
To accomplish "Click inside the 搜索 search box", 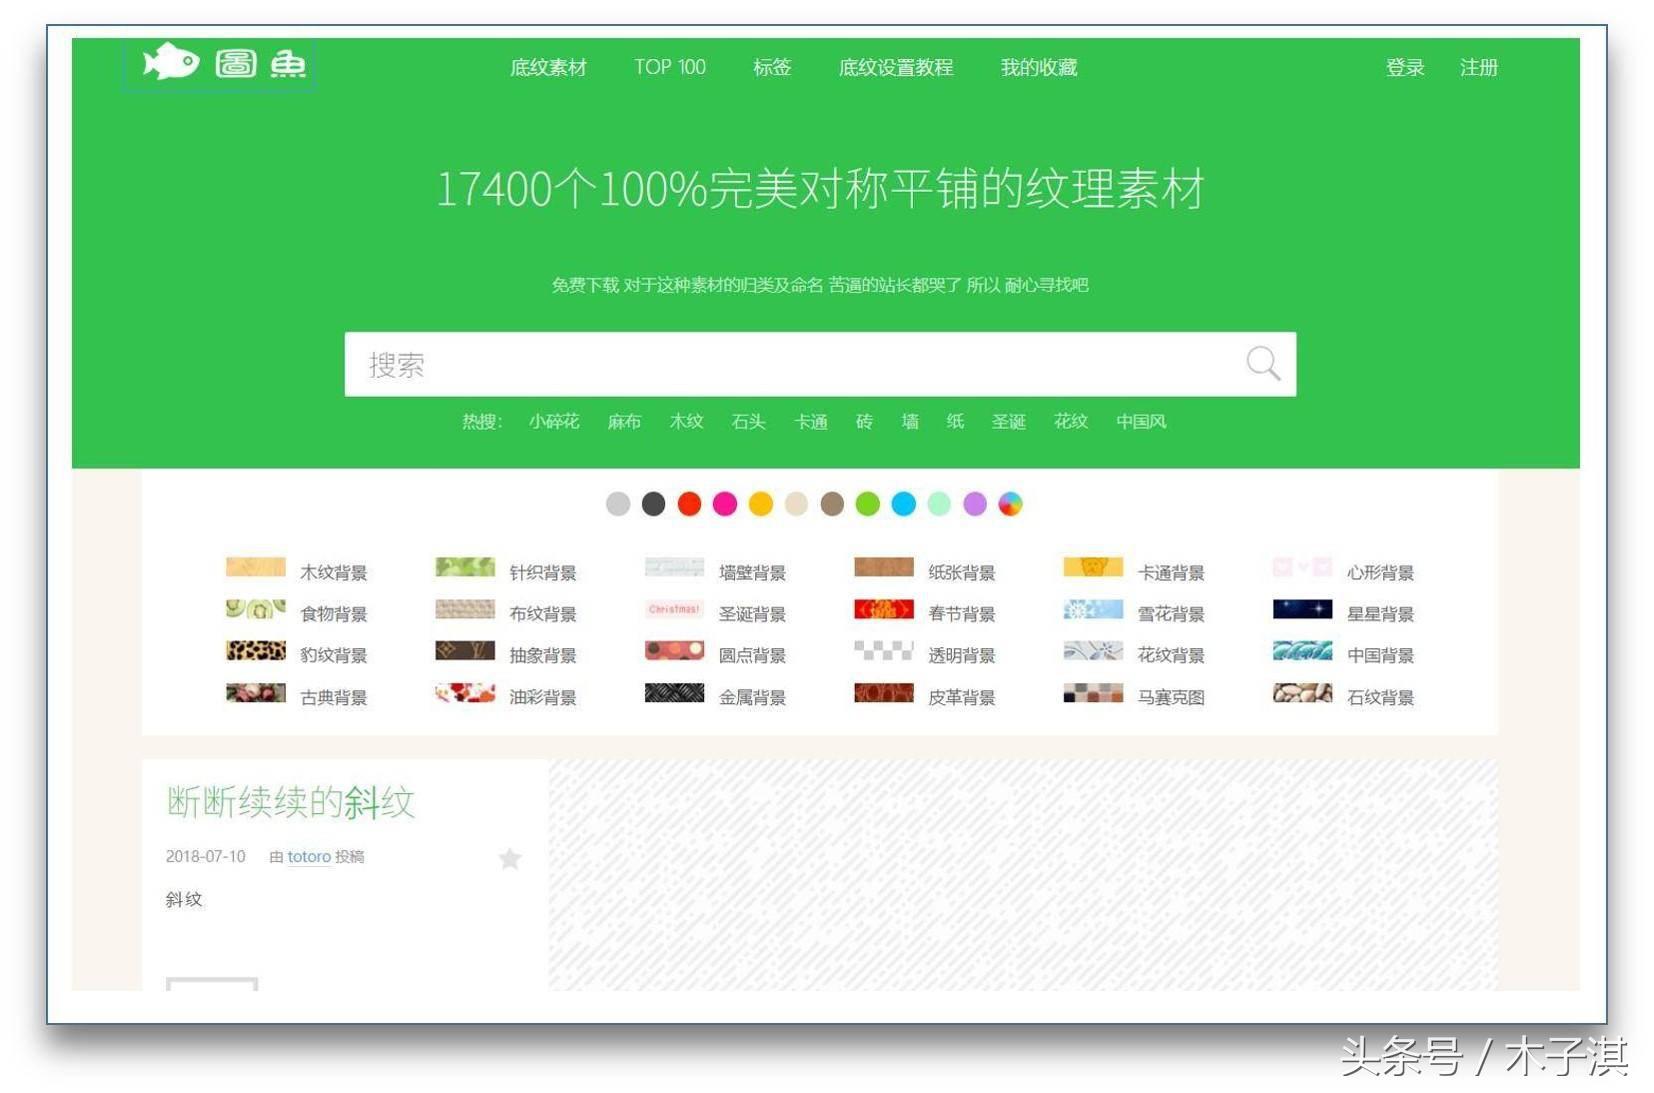I will click(x=700, y=364).
